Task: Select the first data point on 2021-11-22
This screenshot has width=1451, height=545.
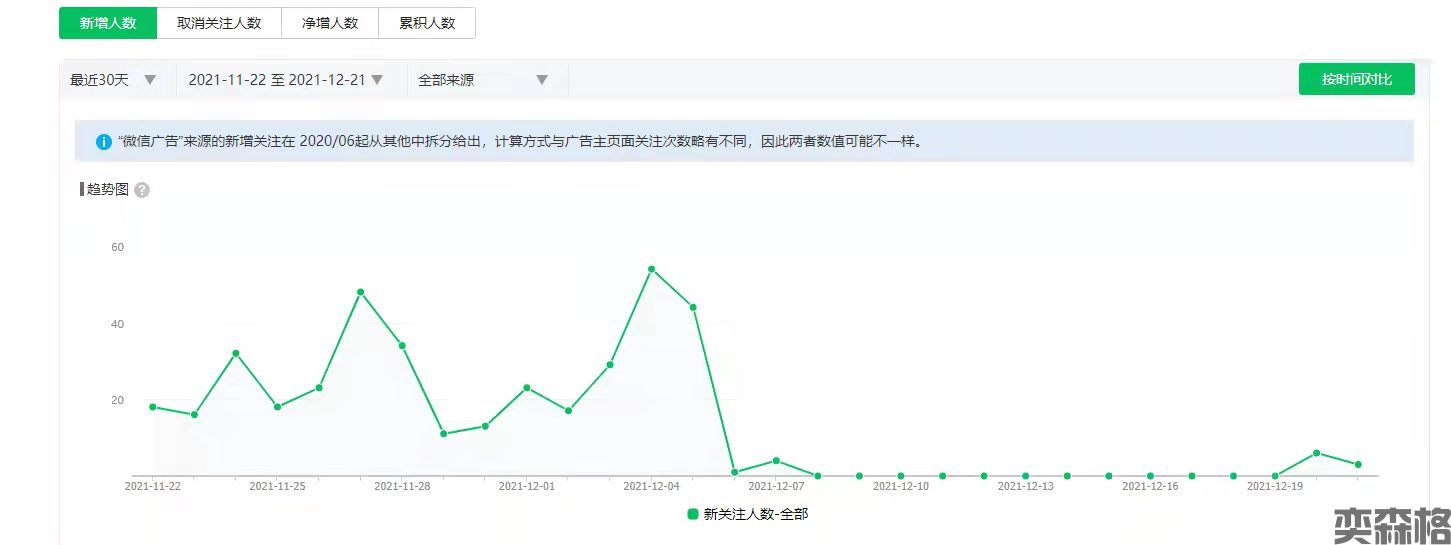Action: pos(153,407)
